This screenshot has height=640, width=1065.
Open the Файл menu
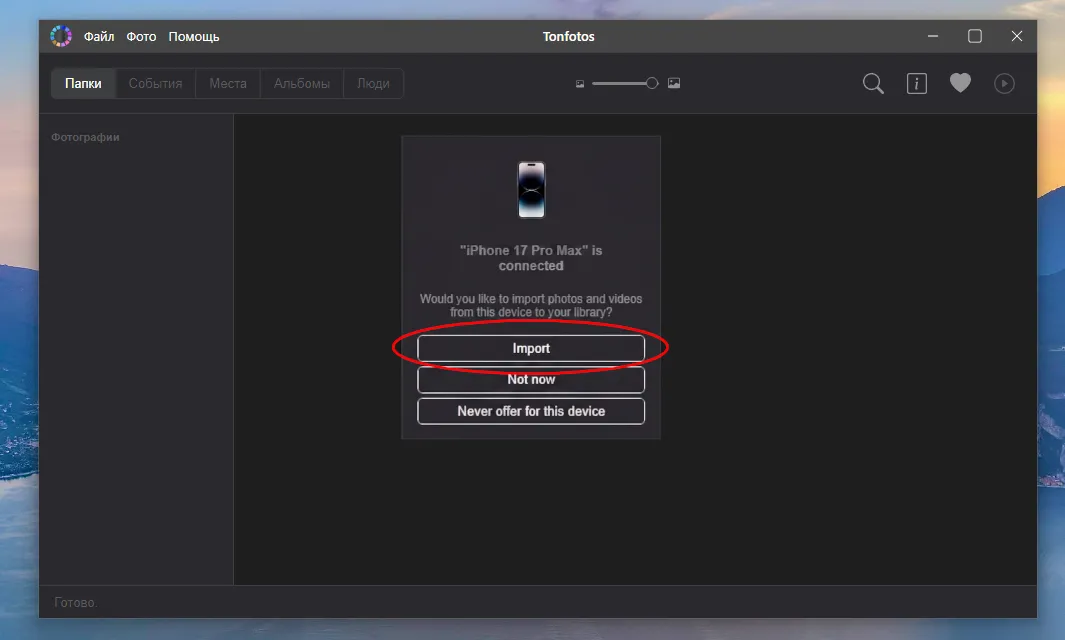(x=98, y=37)
